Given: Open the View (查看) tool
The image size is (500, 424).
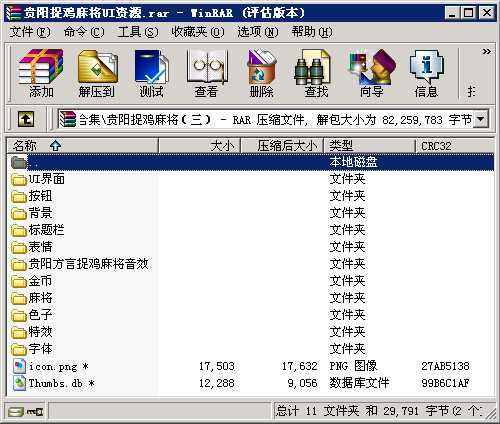Looking at the screenshot, I should pos(207,73).
